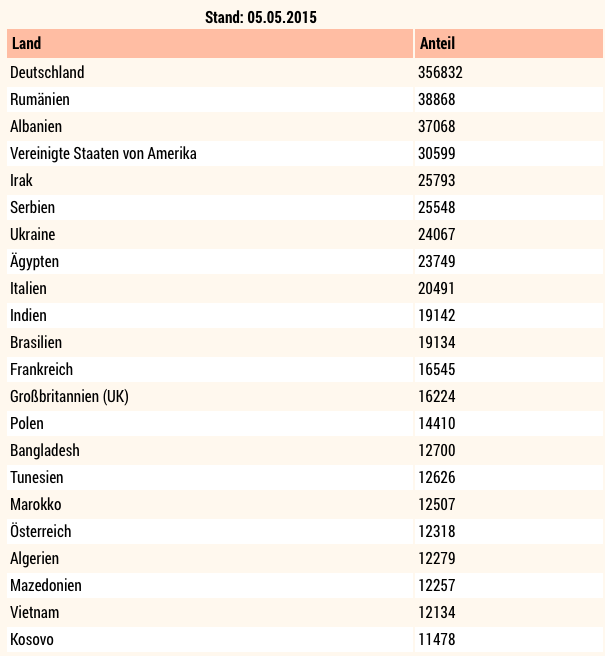The image size is (605, 656).
Task: Click Vereinigte Staaten von Amerika
Action: pos(103,154)
